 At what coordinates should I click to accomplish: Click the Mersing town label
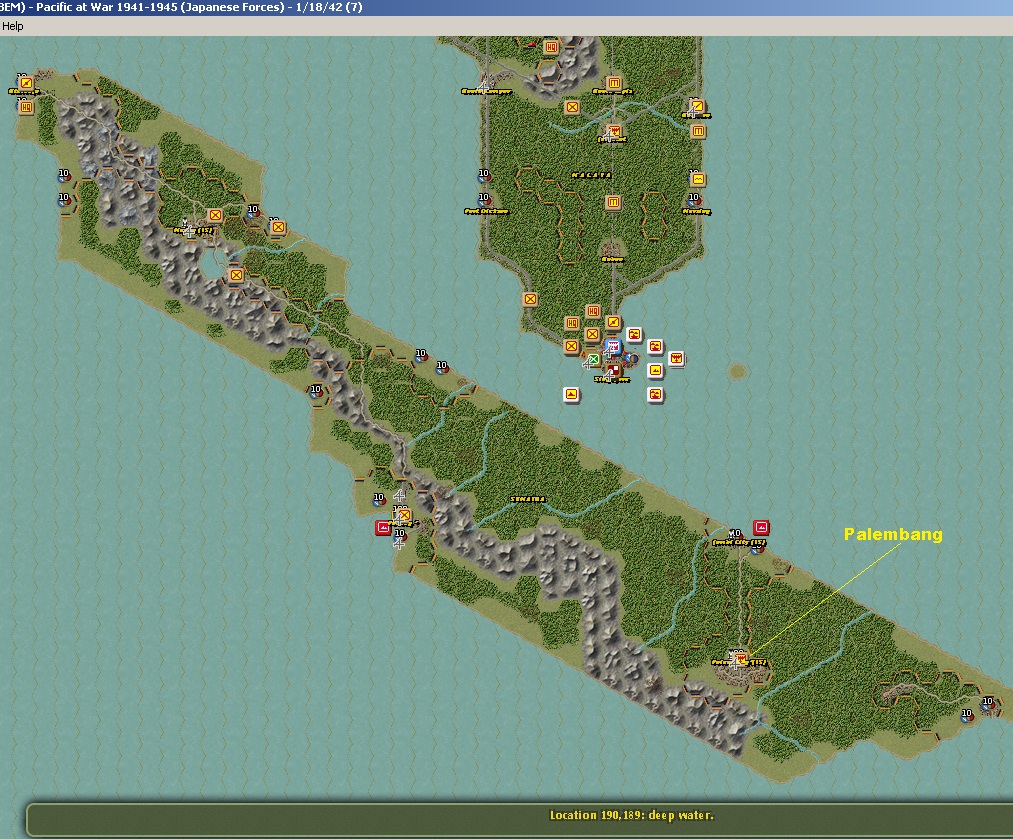click(696, 211)
